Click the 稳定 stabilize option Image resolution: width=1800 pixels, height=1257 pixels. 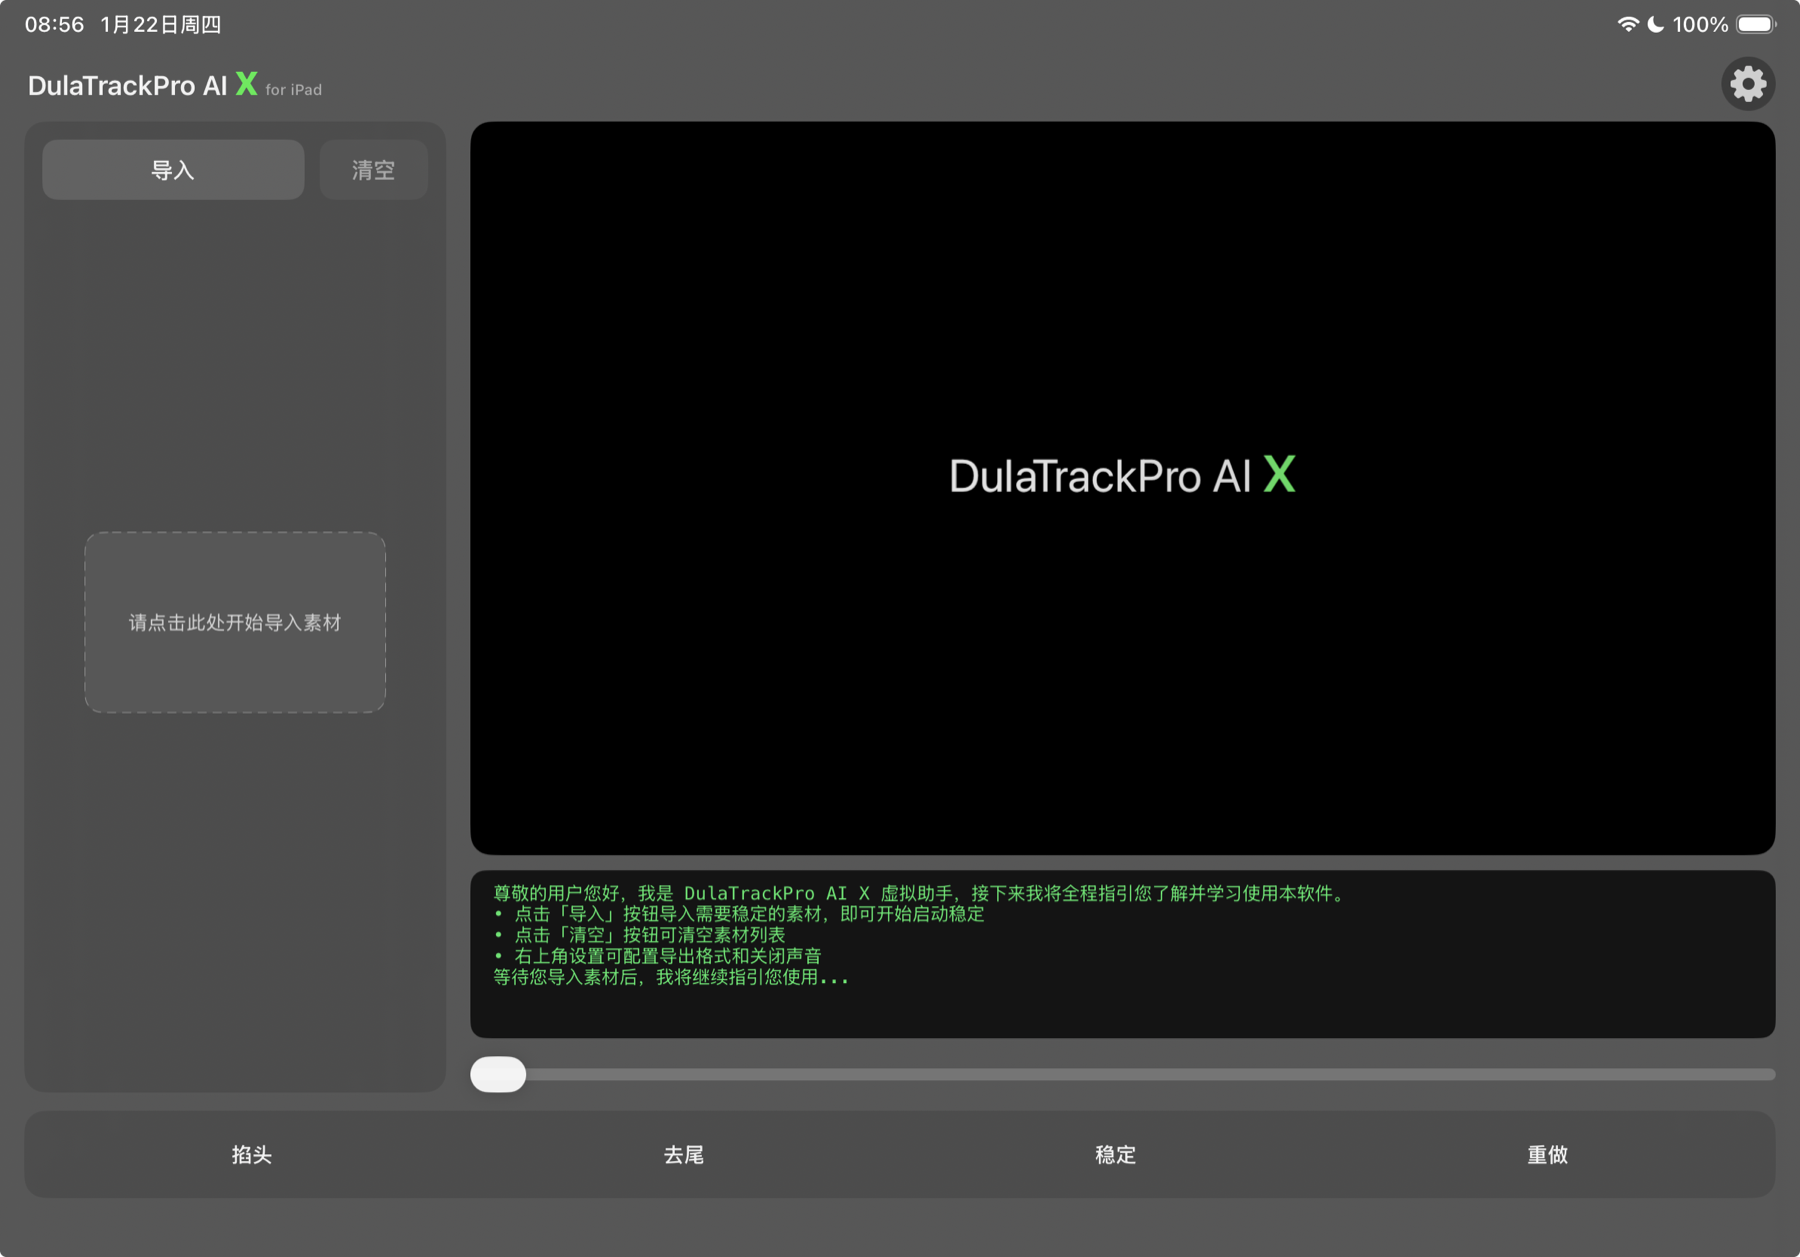[x=1115, y=1155]
